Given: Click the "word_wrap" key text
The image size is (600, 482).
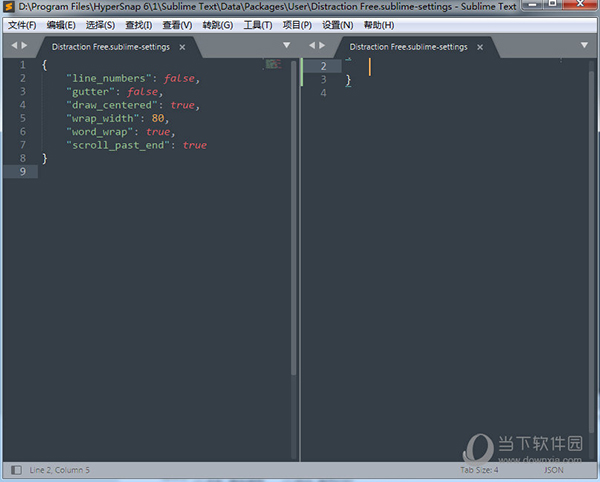Looking at the screenshot, I should 100,132.
